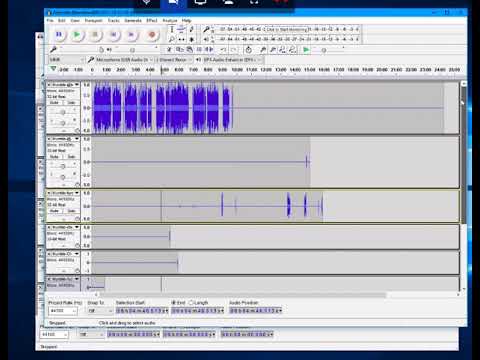Open the playback device dropdown
Image resolution: width=480 pixels, height=360 pixels.
[x=232, y=60]
